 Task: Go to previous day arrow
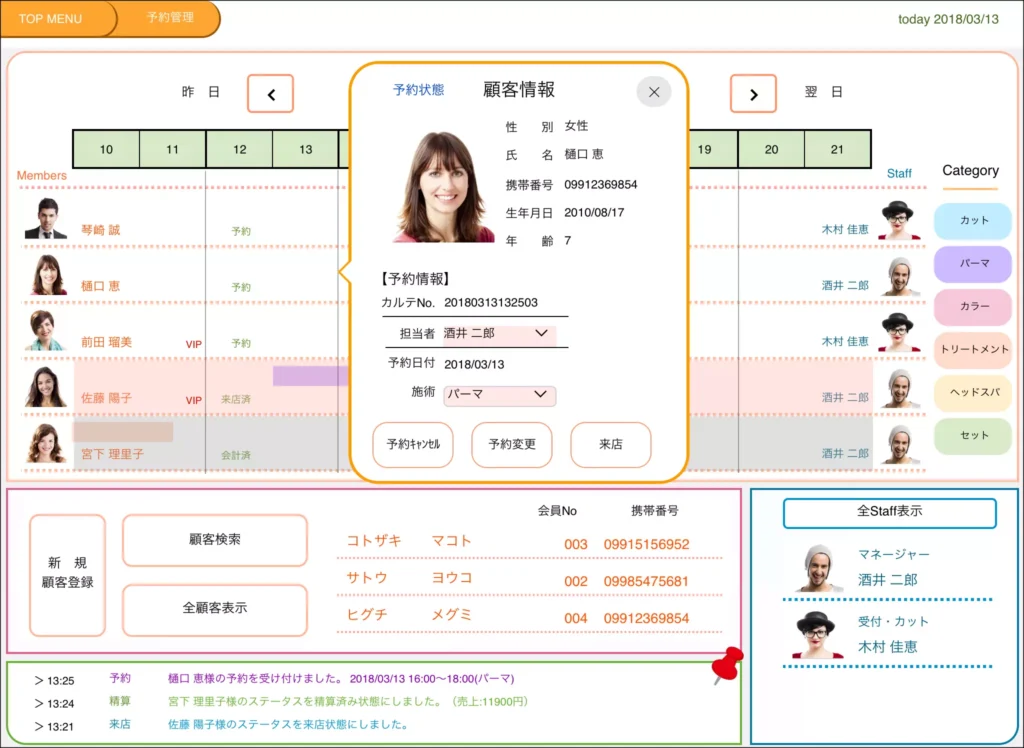pyautogui.click(x=270, y=94)
